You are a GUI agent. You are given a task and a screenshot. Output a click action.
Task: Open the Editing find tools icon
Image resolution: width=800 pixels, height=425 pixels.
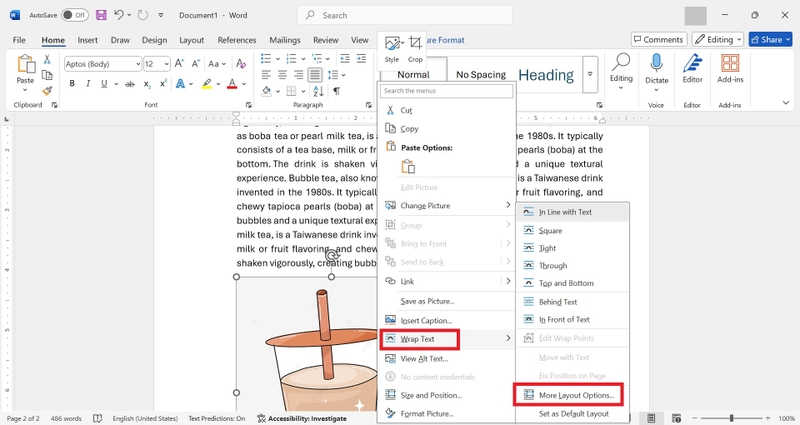pyautogui.click(x=621, y=63)
